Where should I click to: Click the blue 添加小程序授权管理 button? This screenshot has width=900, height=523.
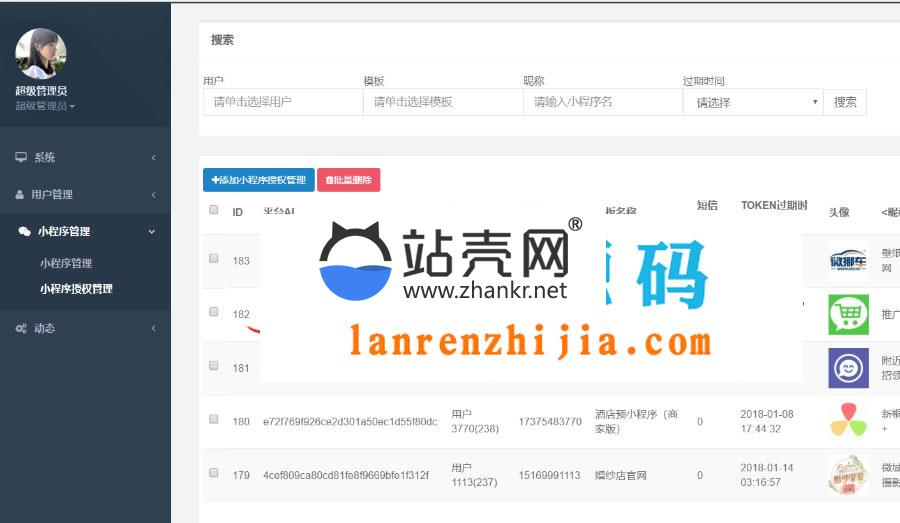258,180
